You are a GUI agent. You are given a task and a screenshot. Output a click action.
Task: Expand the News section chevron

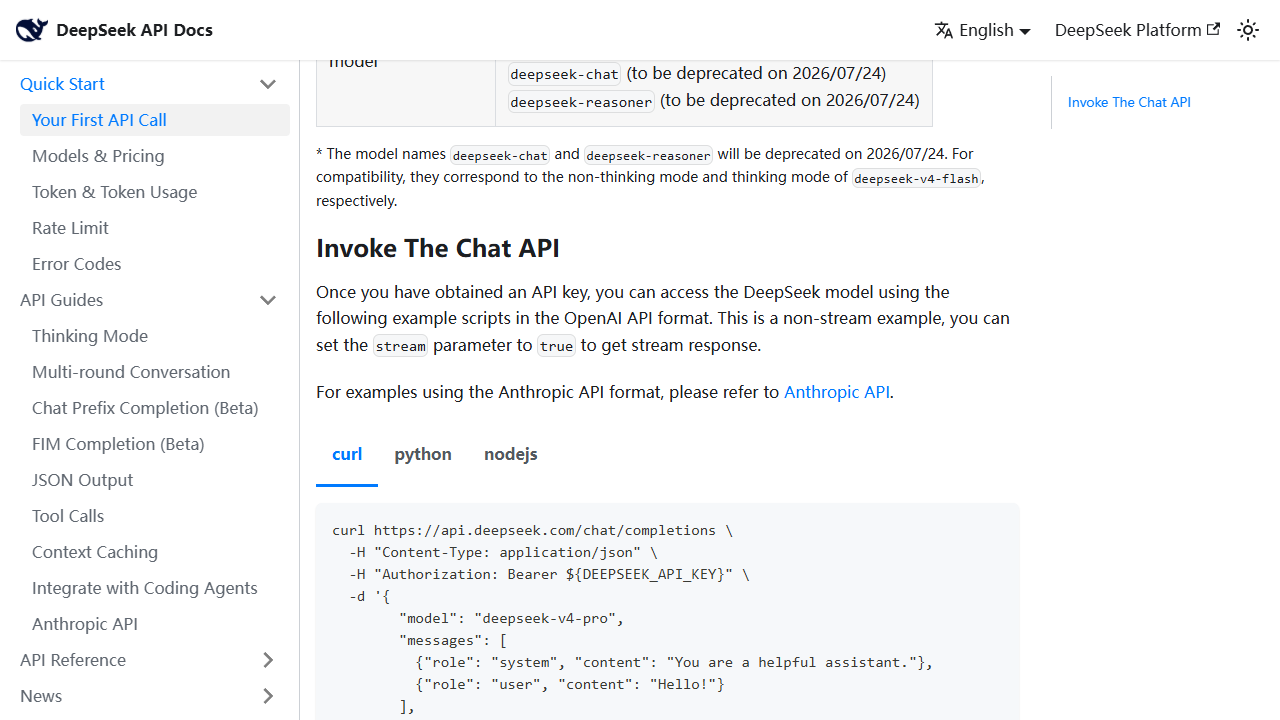click(268, 696)
